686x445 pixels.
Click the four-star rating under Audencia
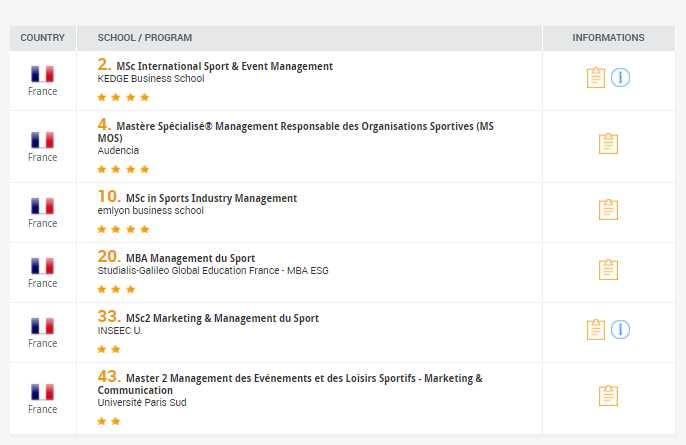(x=123, y=169)
